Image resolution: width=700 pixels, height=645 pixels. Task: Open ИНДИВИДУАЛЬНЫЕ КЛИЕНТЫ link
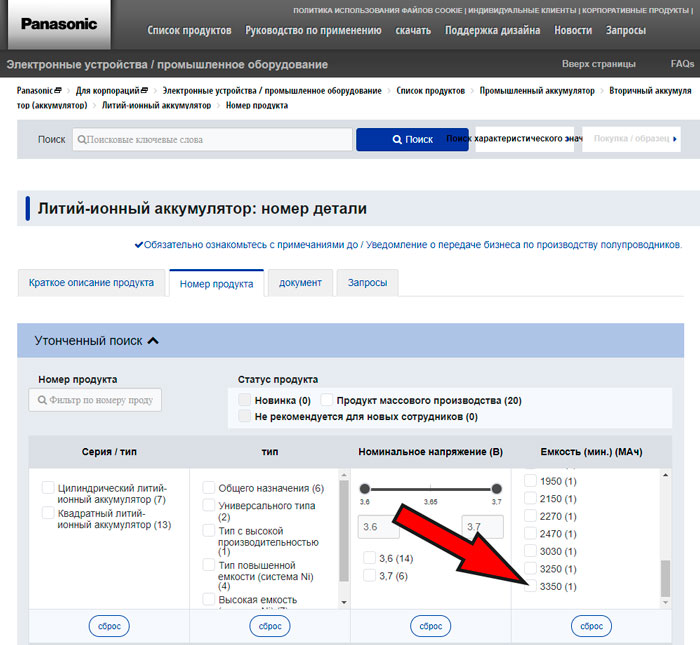click(x=522, y=10)
